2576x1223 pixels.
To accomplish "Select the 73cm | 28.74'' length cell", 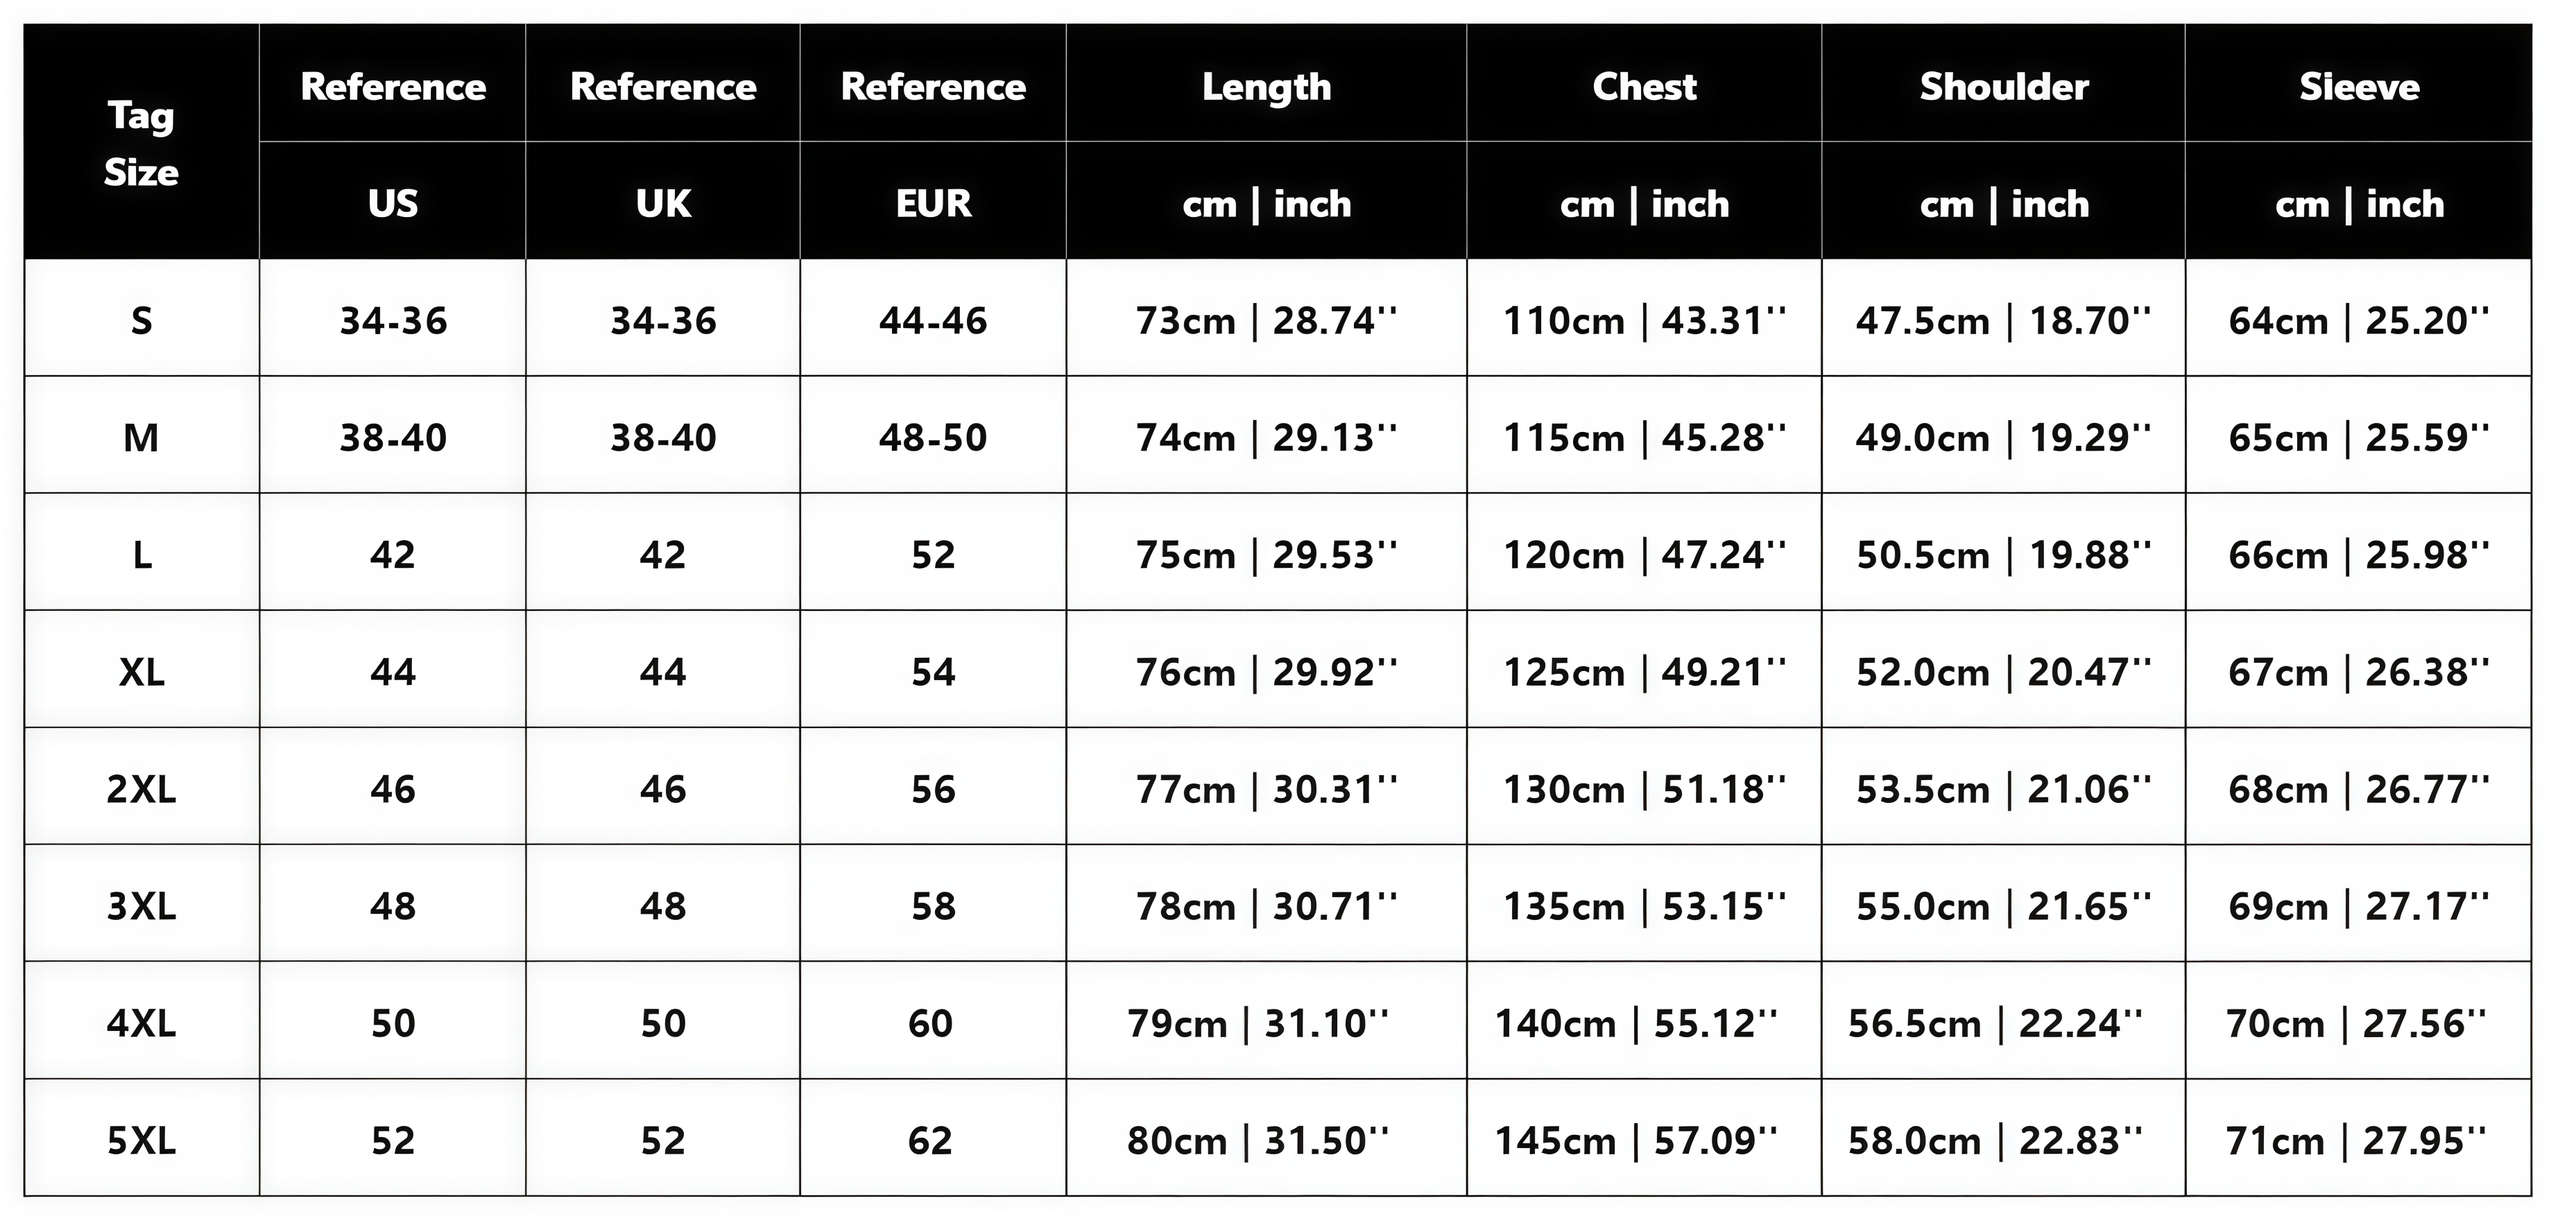I will pos(1266,321).
